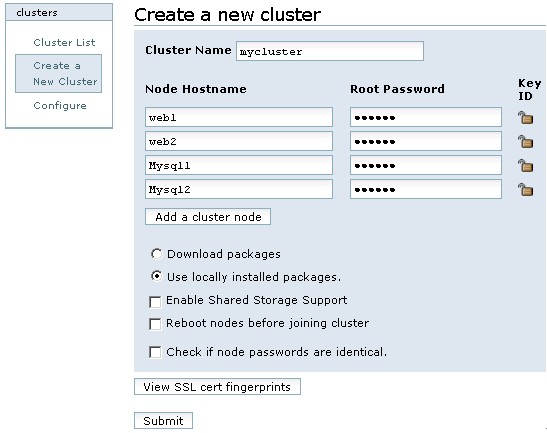Check if node passwords are identical box
Screen dimensions: 547x433
tap(155, 352)
